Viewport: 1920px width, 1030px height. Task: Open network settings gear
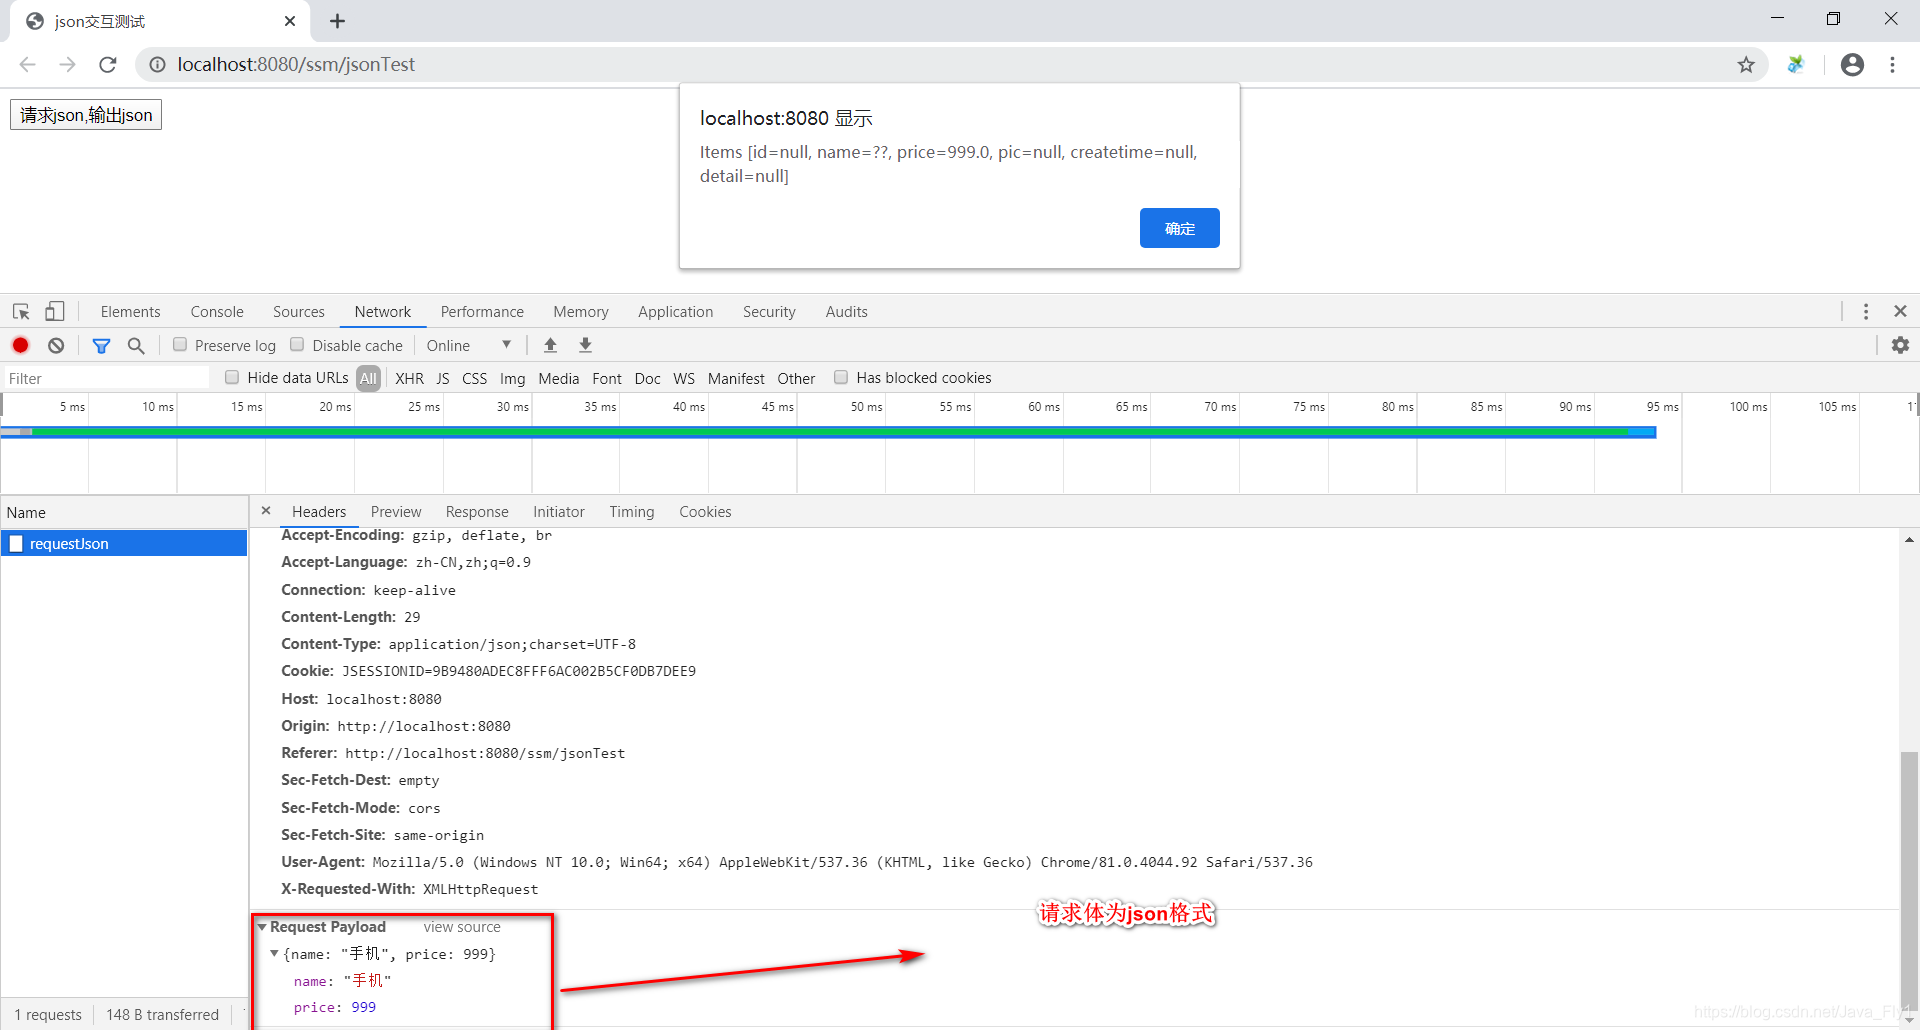click(x=1900, y=345)
